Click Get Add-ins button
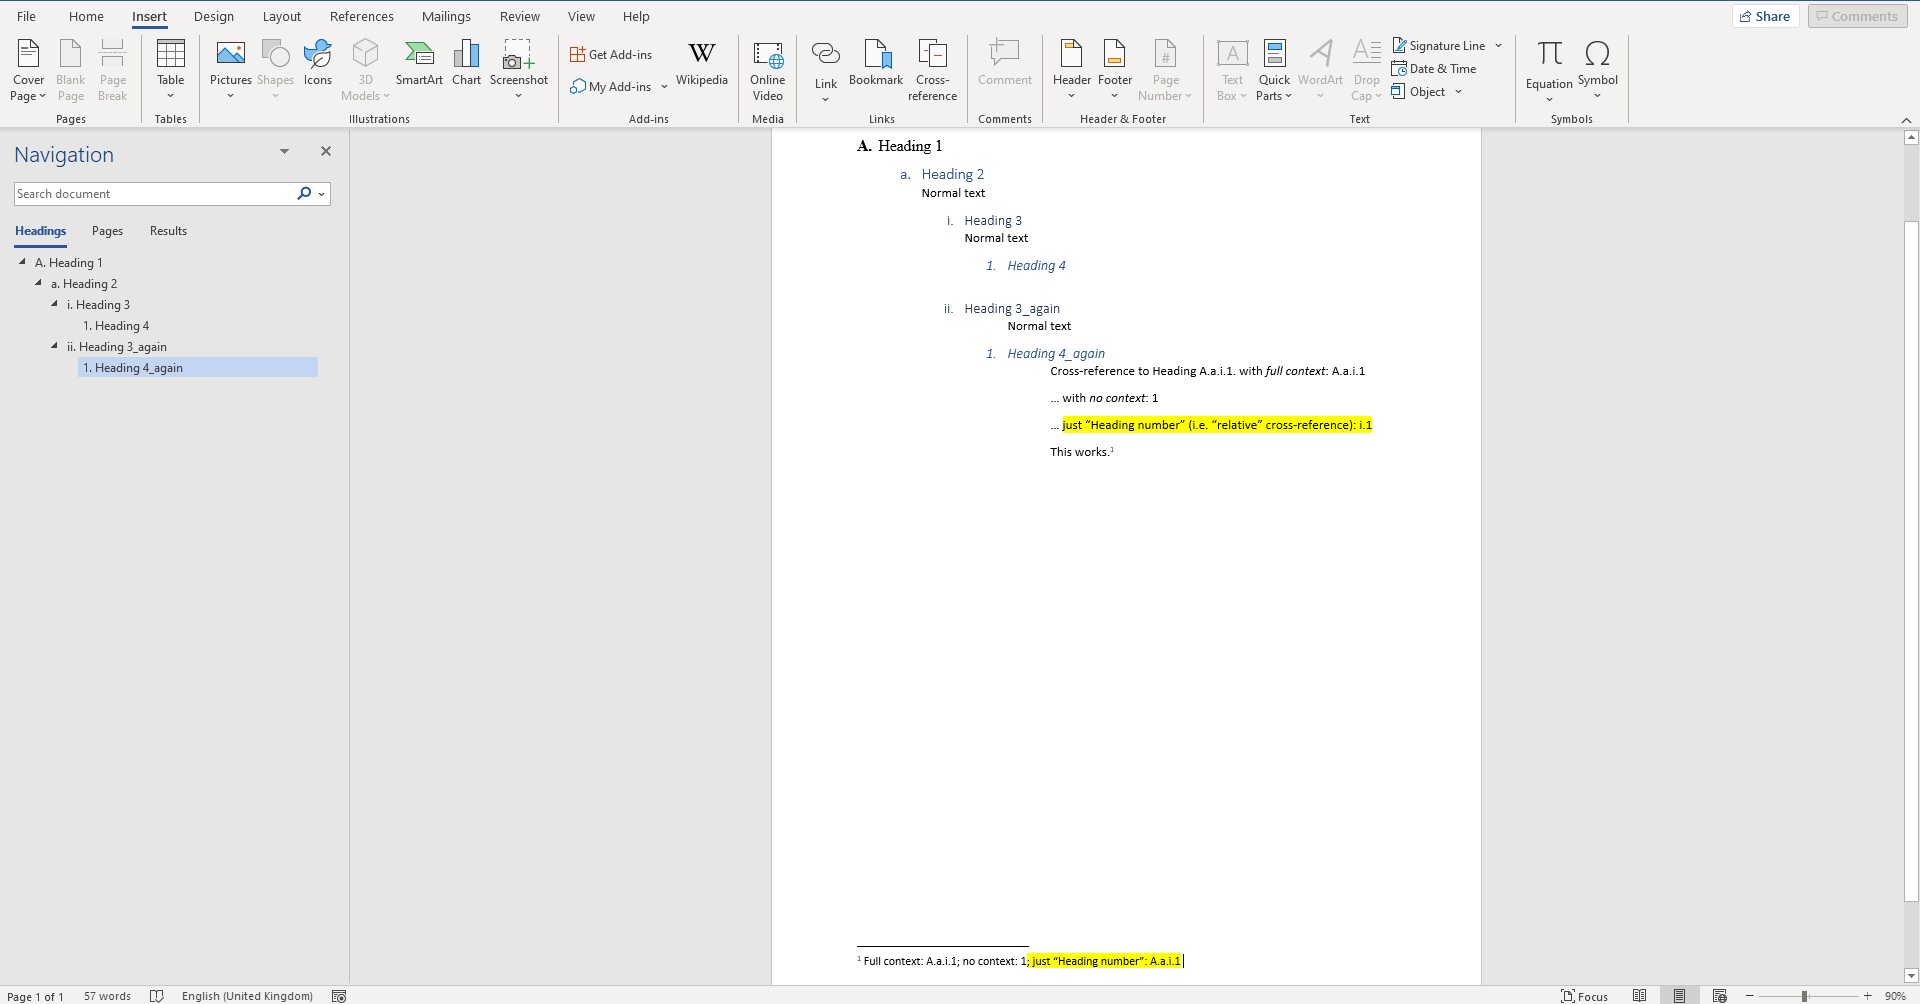Image resolution: width=1920 pixels, height=1004 pixels. tap(611, 55)
